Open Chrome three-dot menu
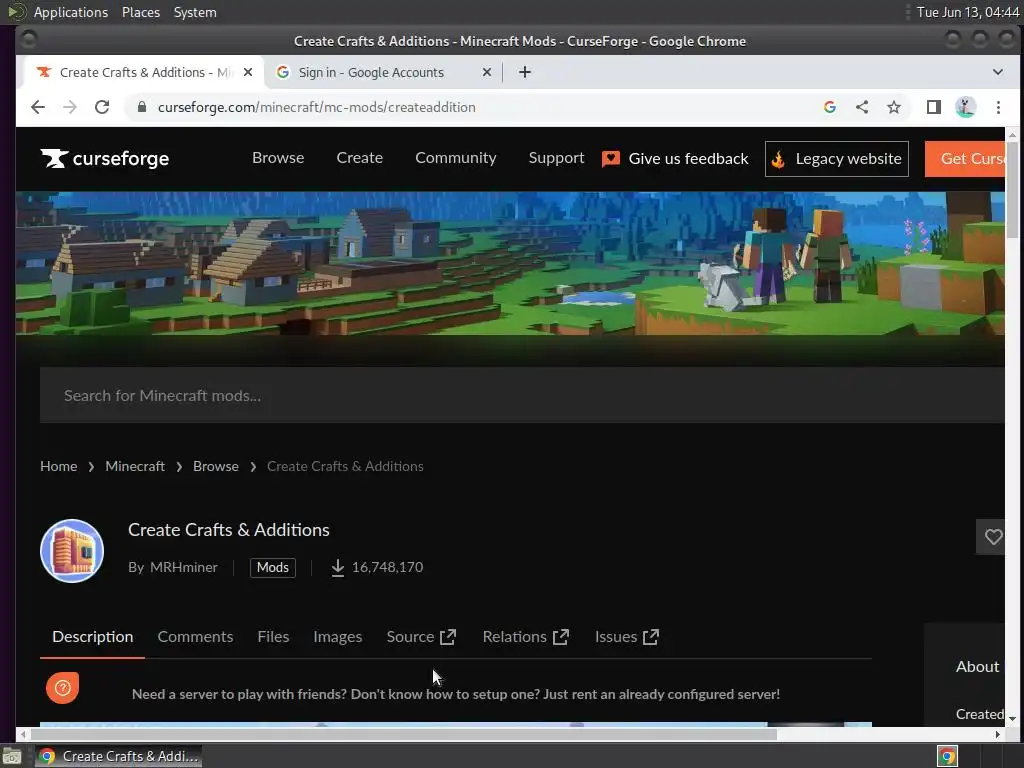This screenshot has width=1024, height=768. tap(998, 107)
